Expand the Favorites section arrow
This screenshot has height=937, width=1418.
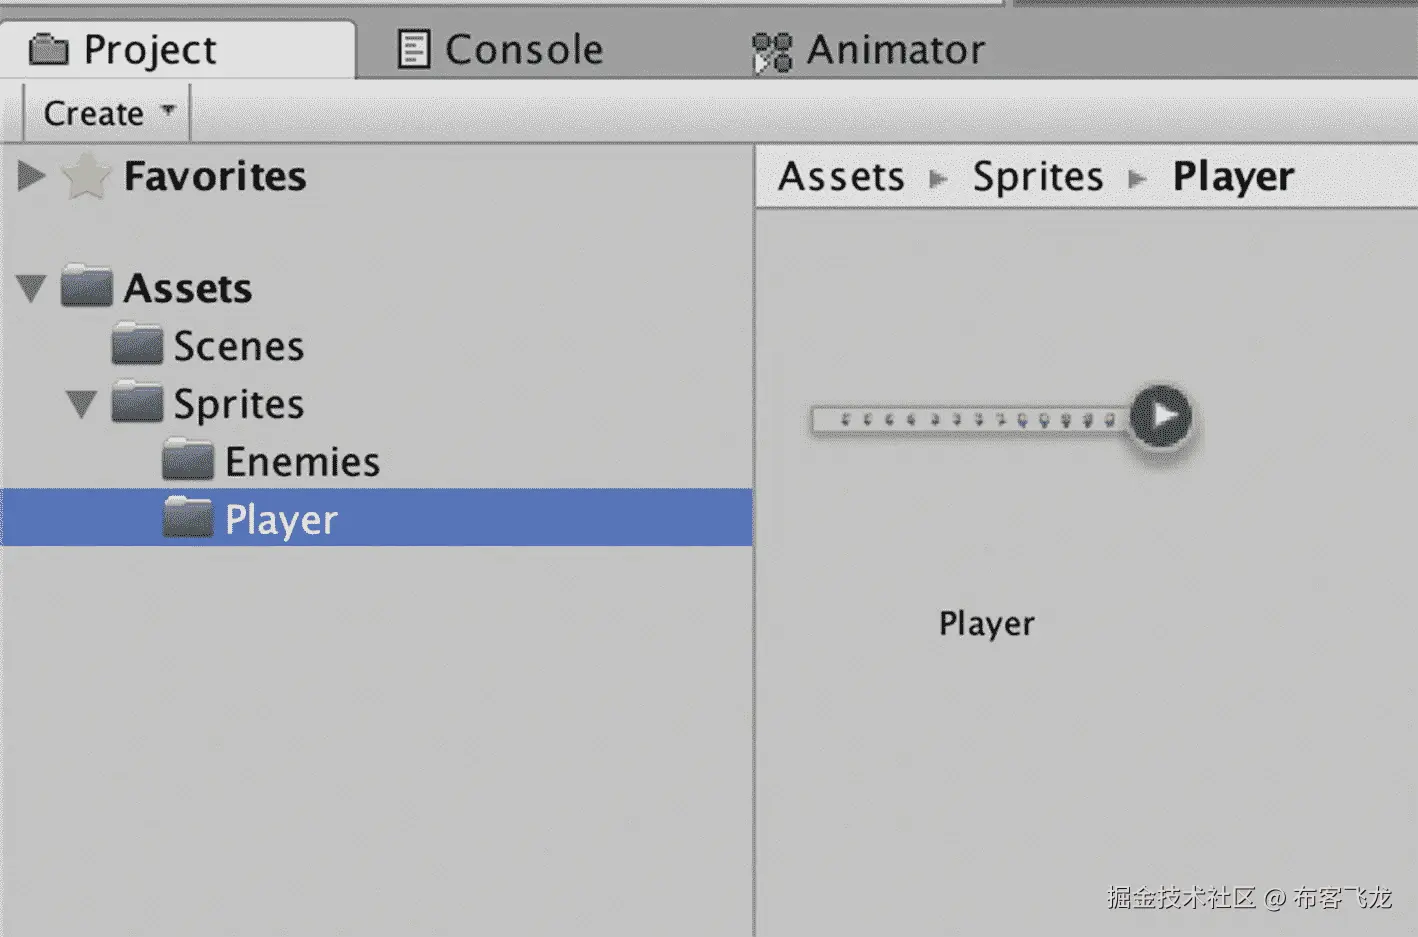pyautogui.click(x=31, y=176)
